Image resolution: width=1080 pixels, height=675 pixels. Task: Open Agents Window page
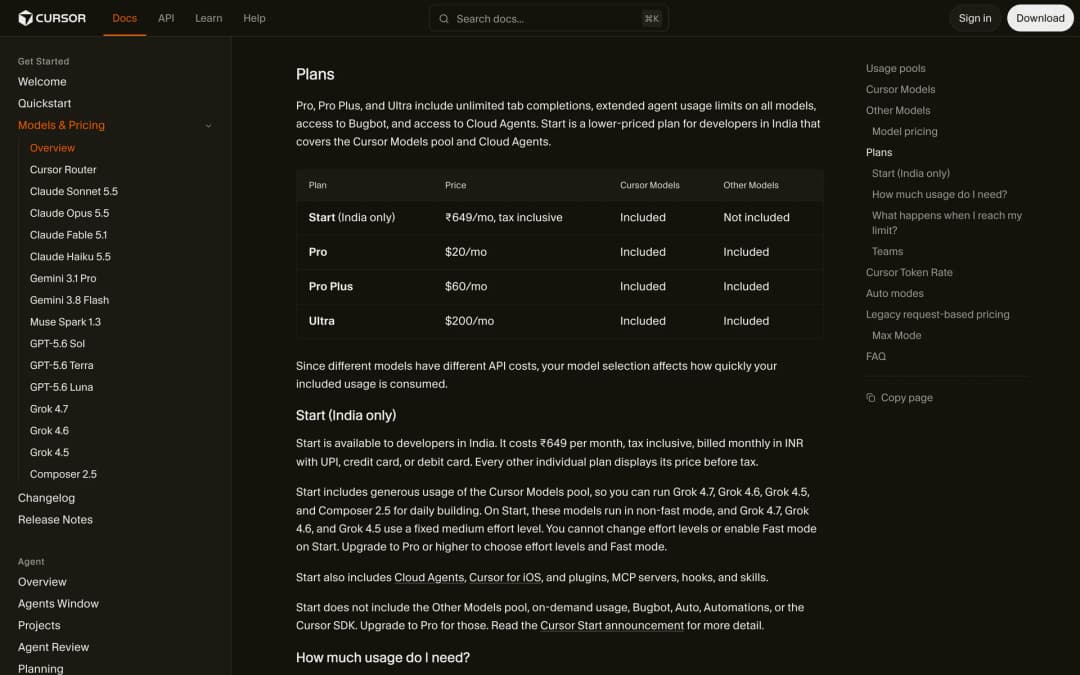[58, 604]
